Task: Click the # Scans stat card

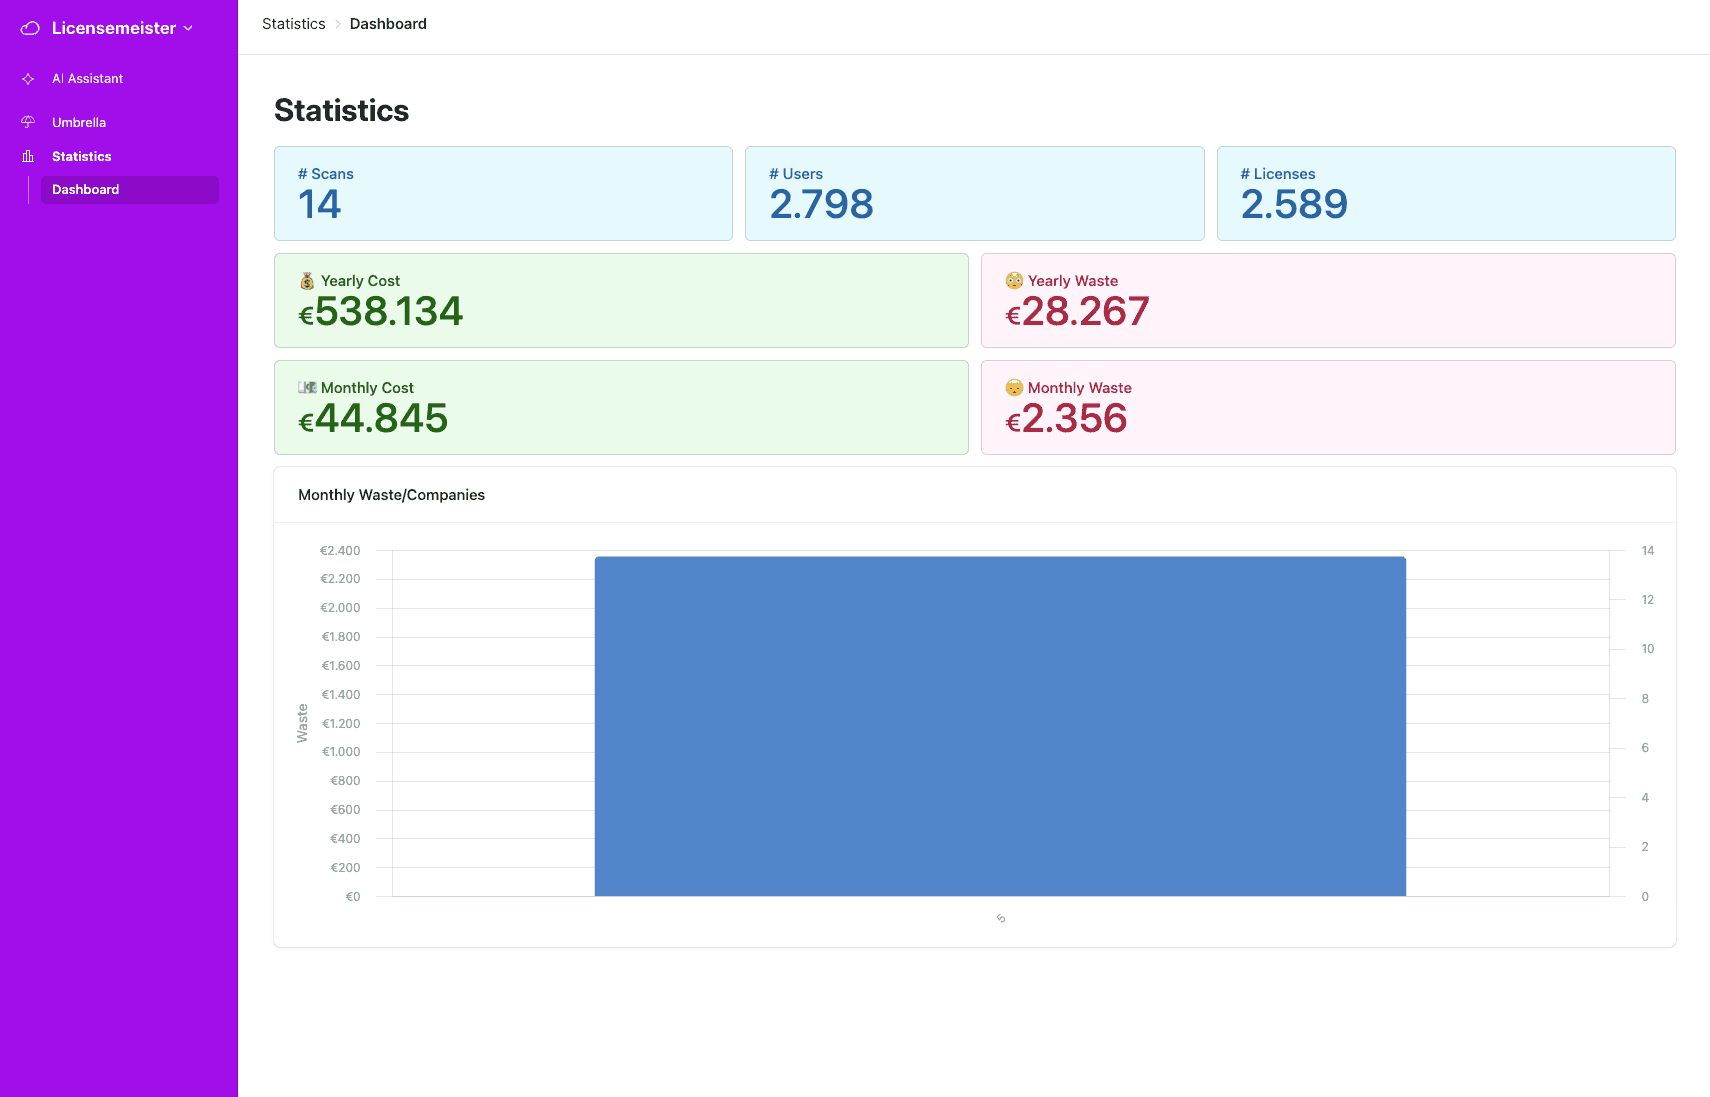Action: tap(503, 194)
